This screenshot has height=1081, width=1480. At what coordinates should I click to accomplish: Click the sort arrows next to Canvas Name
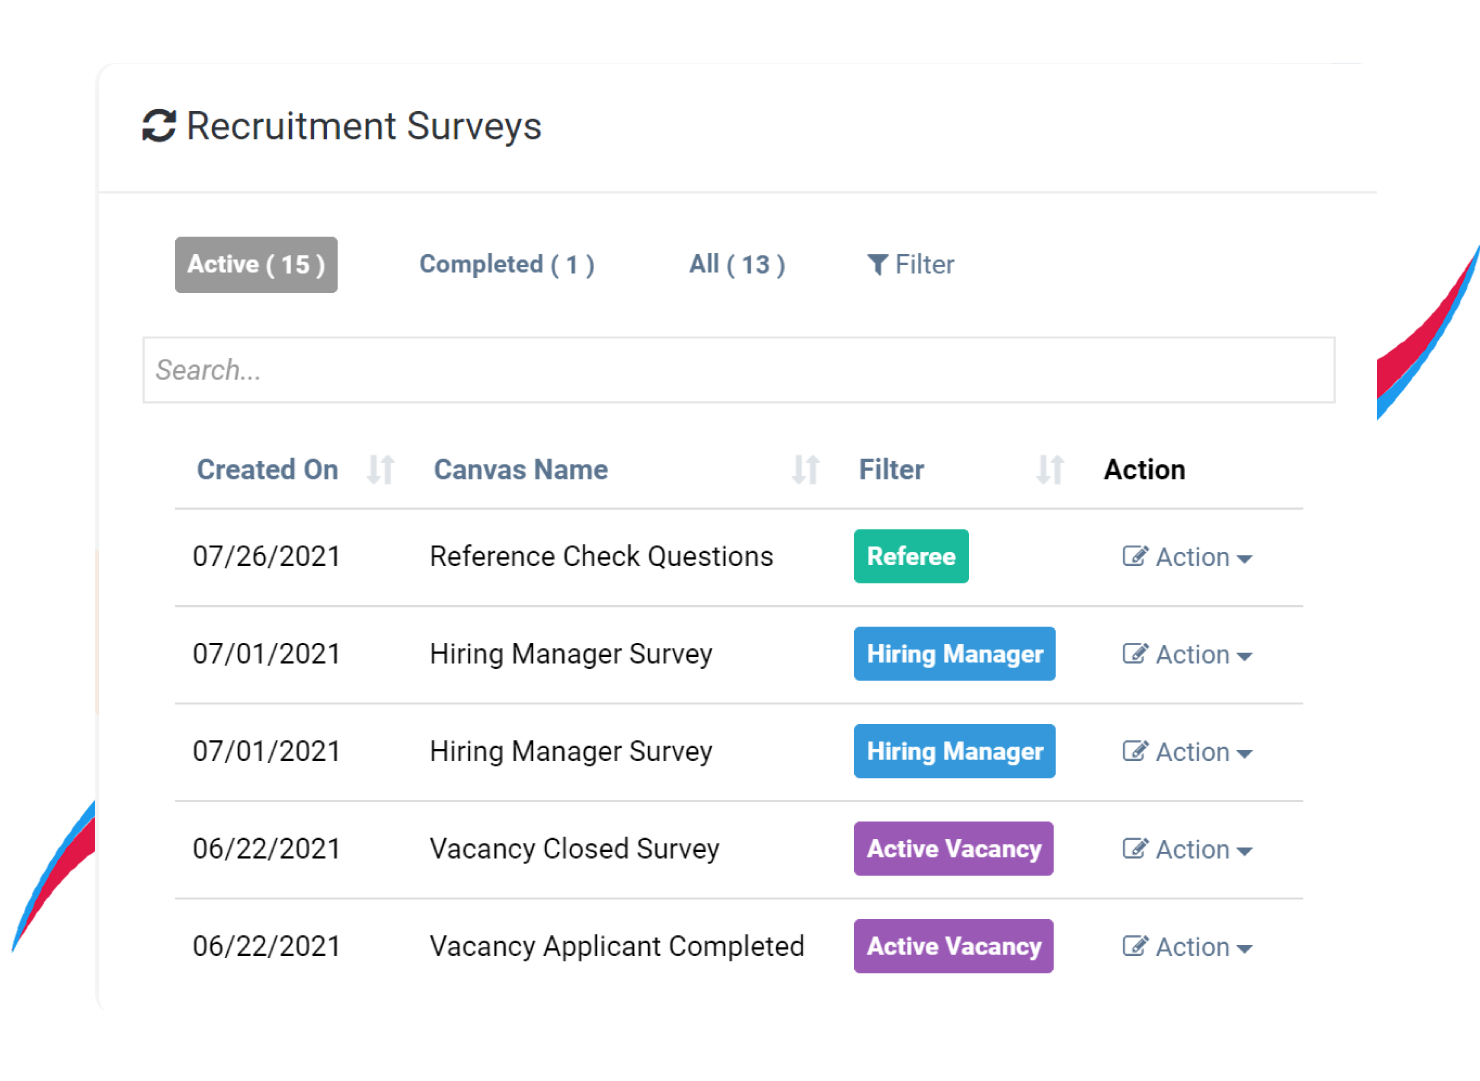tap(808, 468)
